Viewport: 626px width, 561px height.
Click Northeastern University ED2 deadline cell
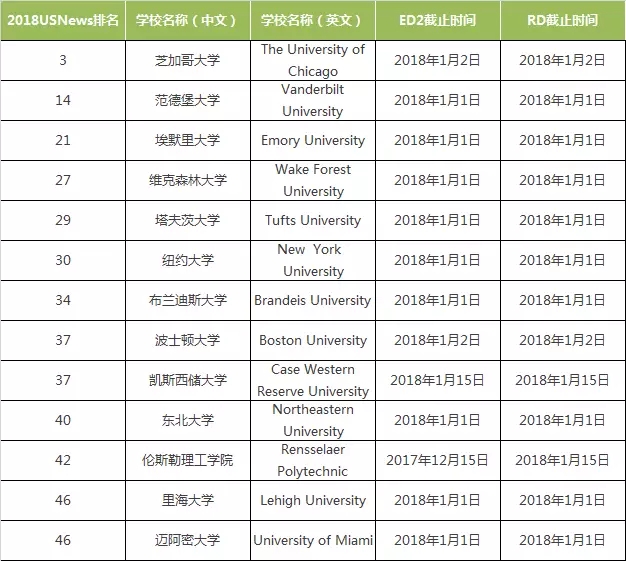coord(438,420)
